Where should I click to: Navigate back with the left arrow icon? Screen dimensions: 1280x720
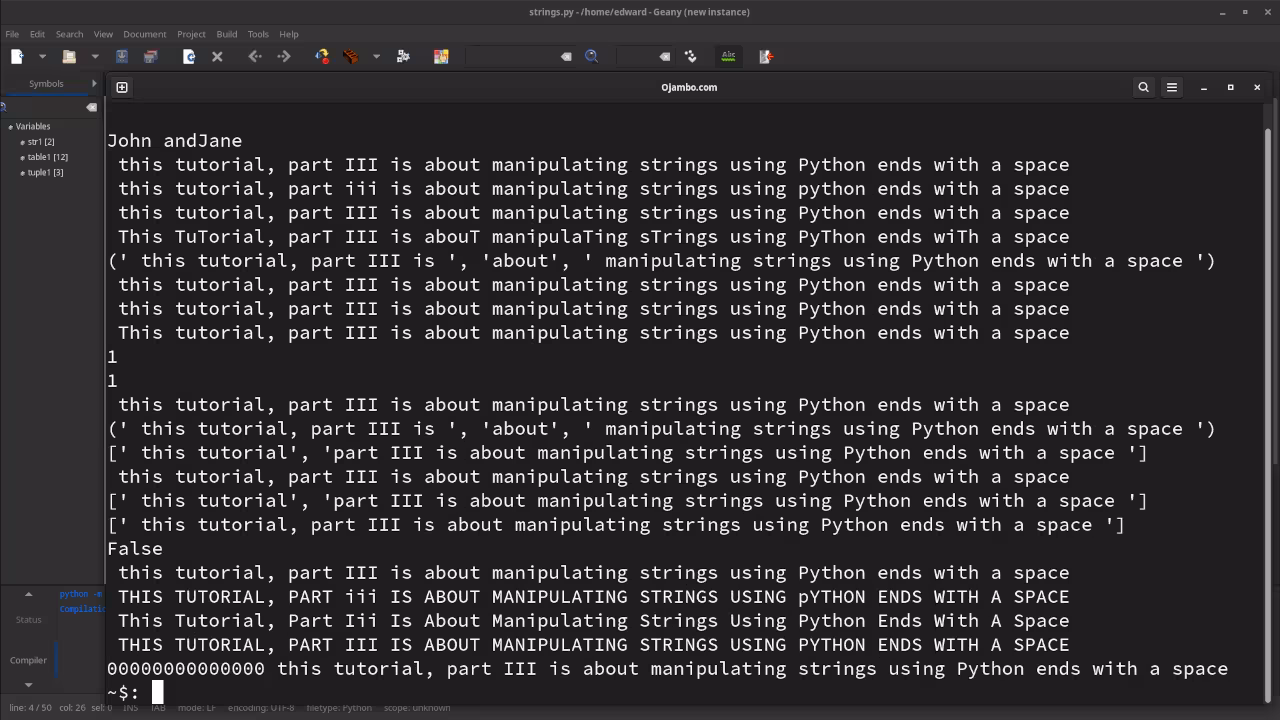255,57
